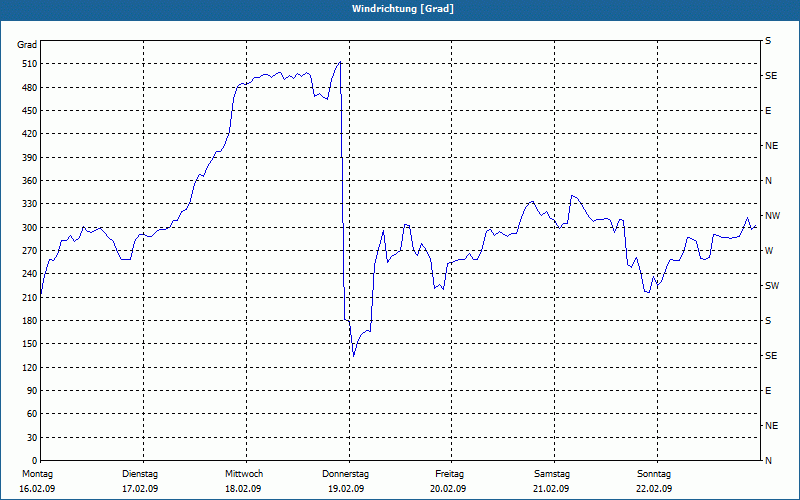Viewport: 800px width, 500px height.
Task: Click the 120 y-axis tick label
Action: pos(30,367)
